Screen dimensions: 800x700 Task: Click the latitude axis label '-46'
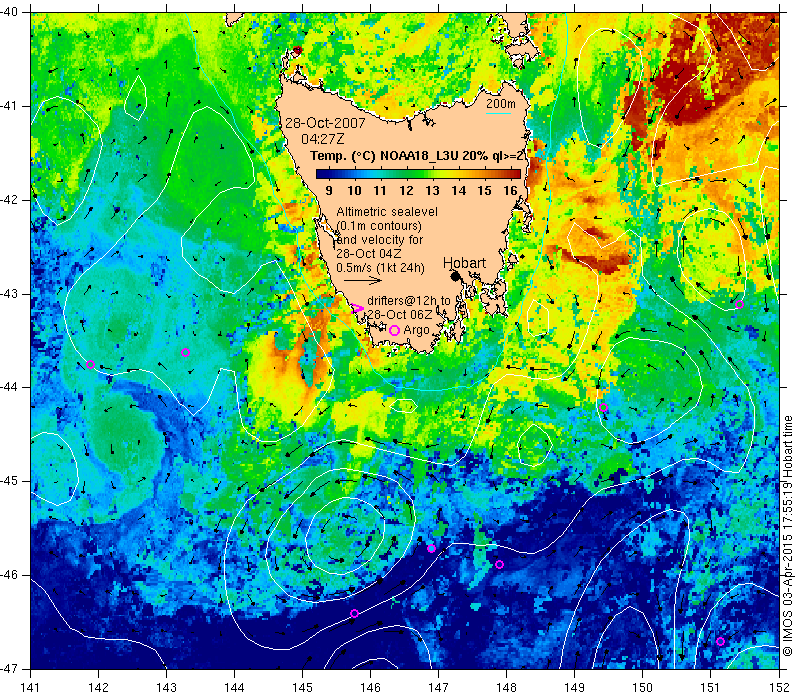pyautogui.click(x=9, y=575)
